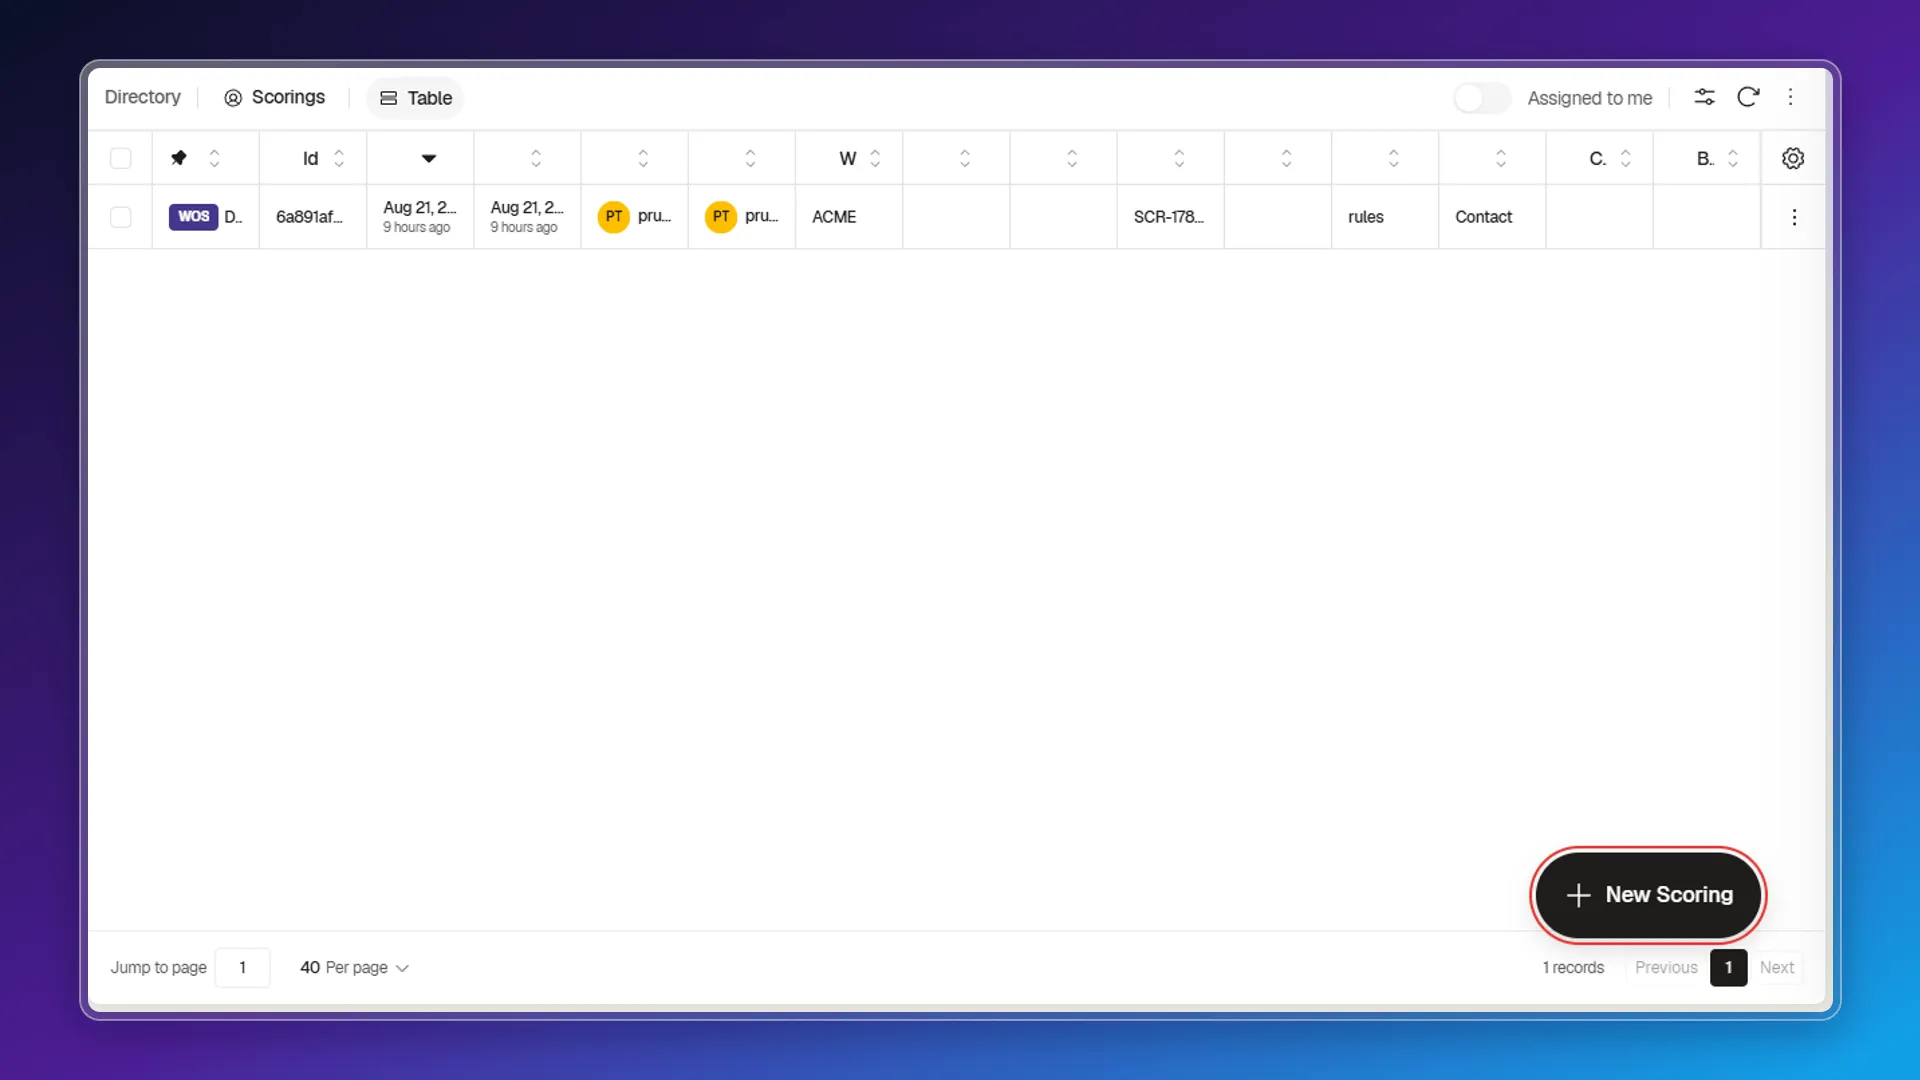
Task: Select page 1 in pagination
Action: pos(1728,967)
